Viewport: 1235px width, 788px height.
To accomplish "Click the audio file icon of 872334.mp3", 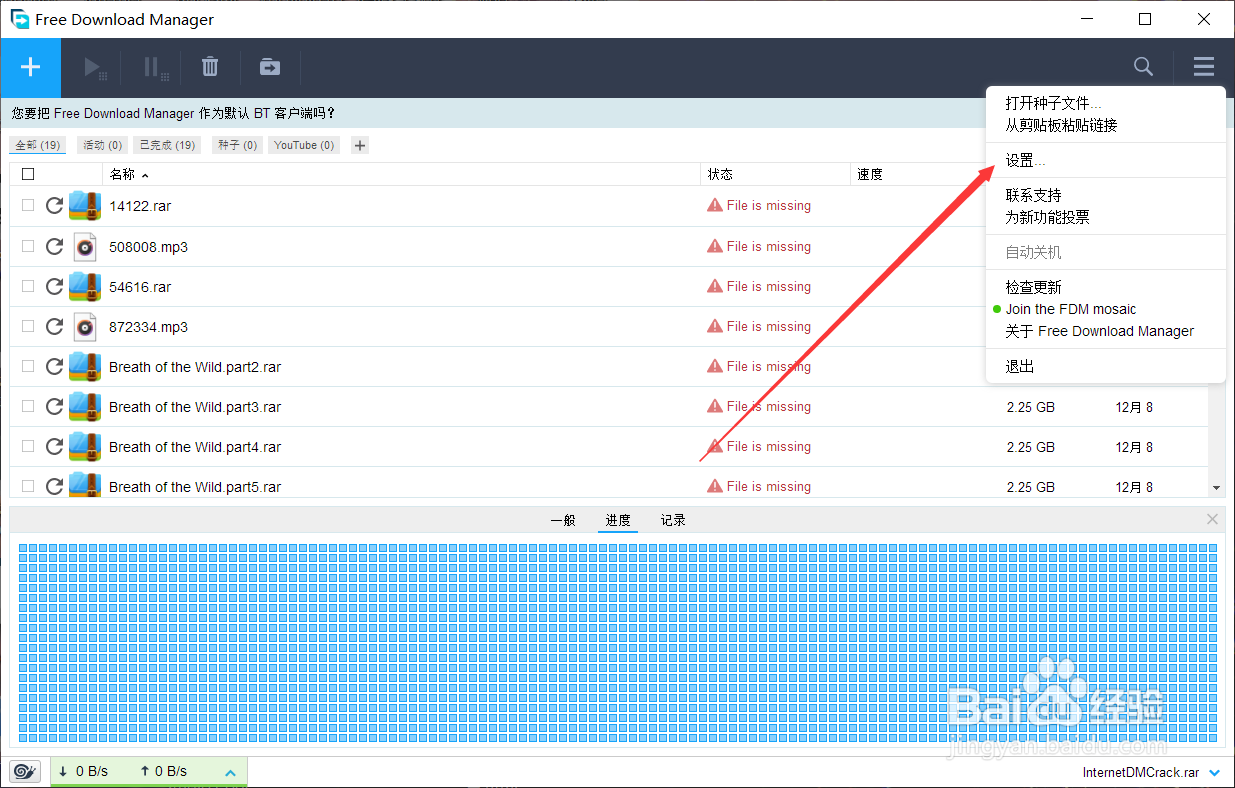I will pos(85,326).
